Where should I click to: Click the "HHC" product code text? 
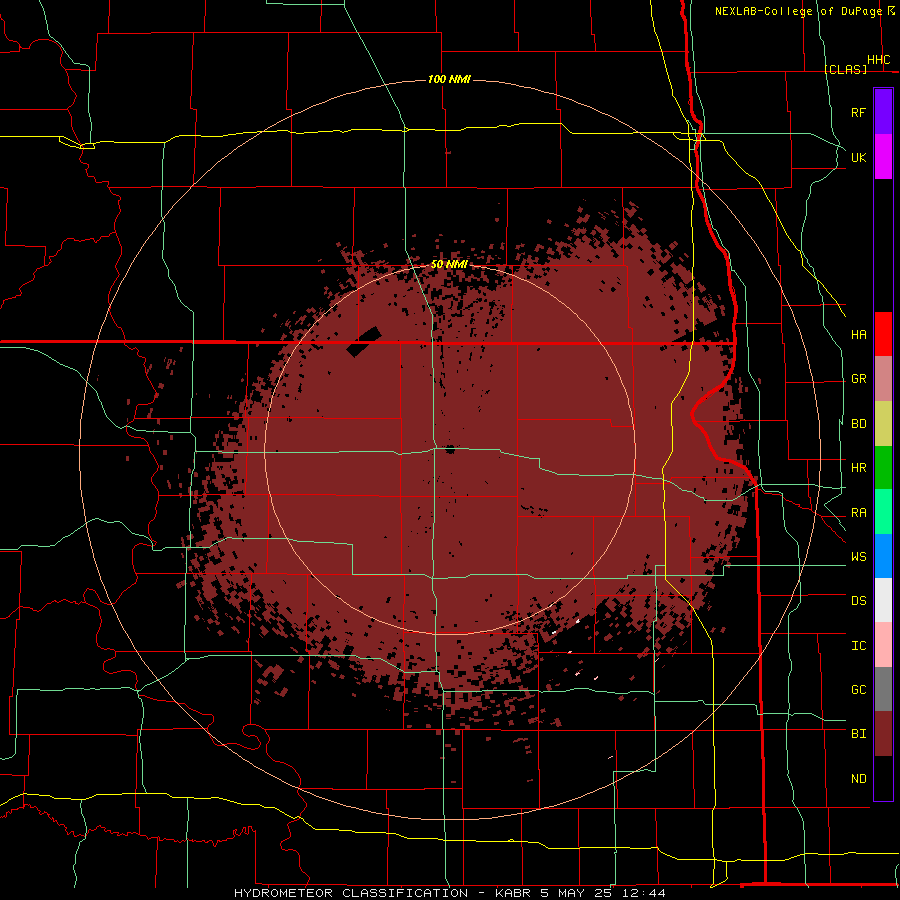pos(879,60)
